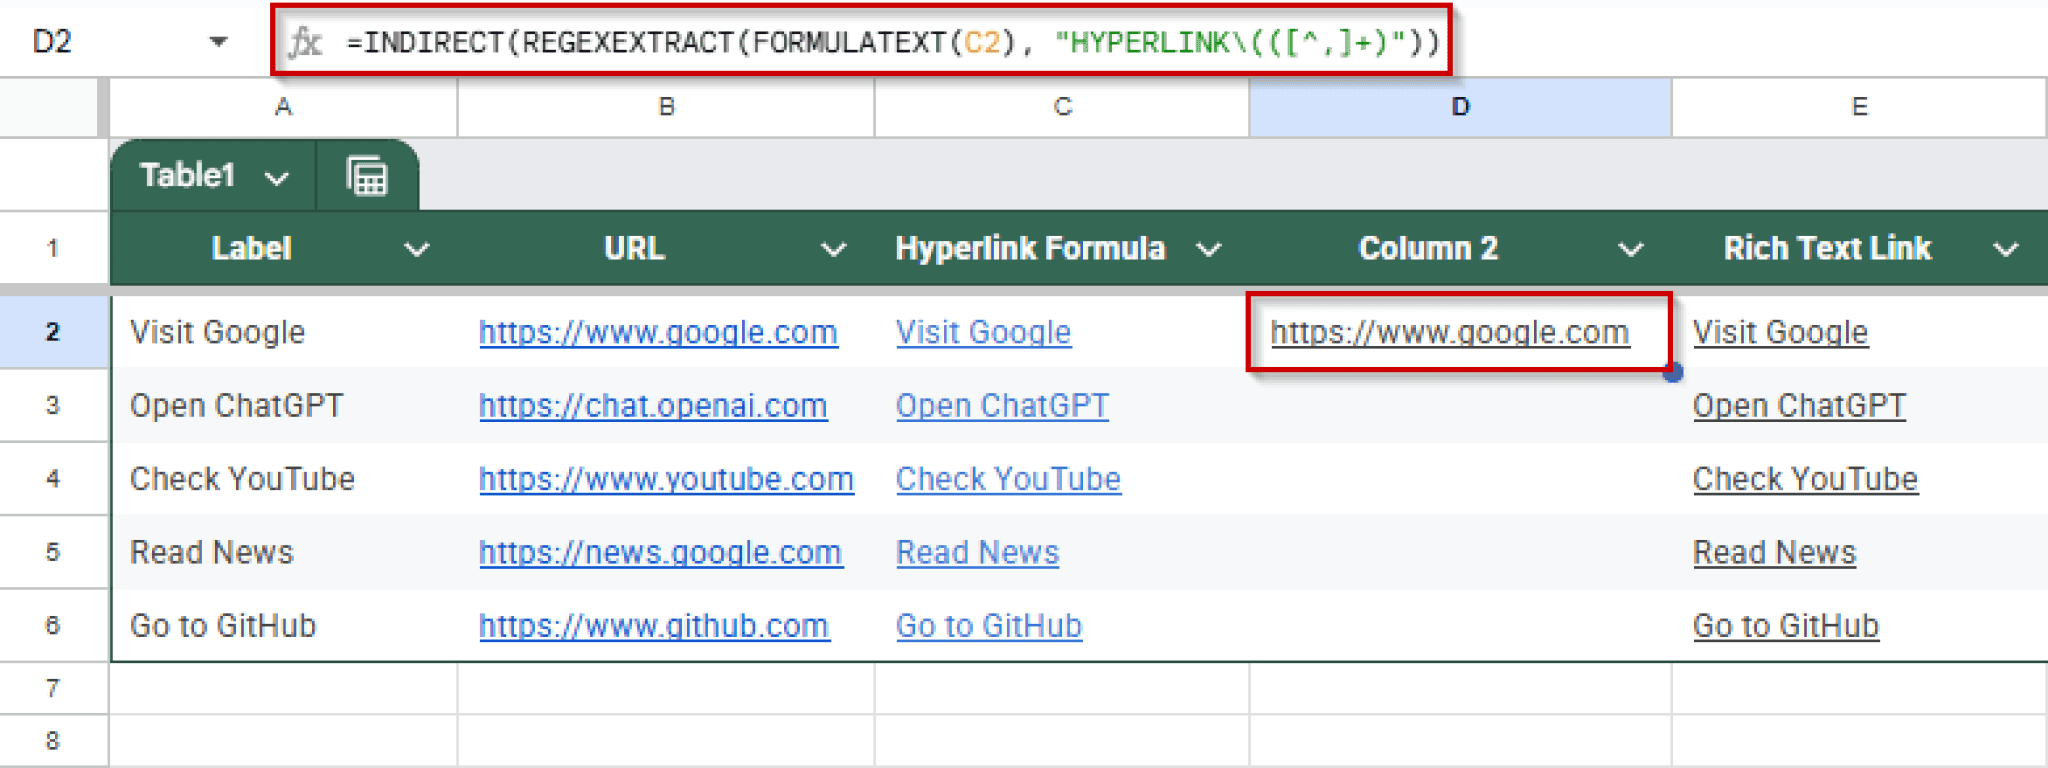This screenshot has height=768, width=2048.
Task: Click the table view grid icon
Action: pos(367,177)
